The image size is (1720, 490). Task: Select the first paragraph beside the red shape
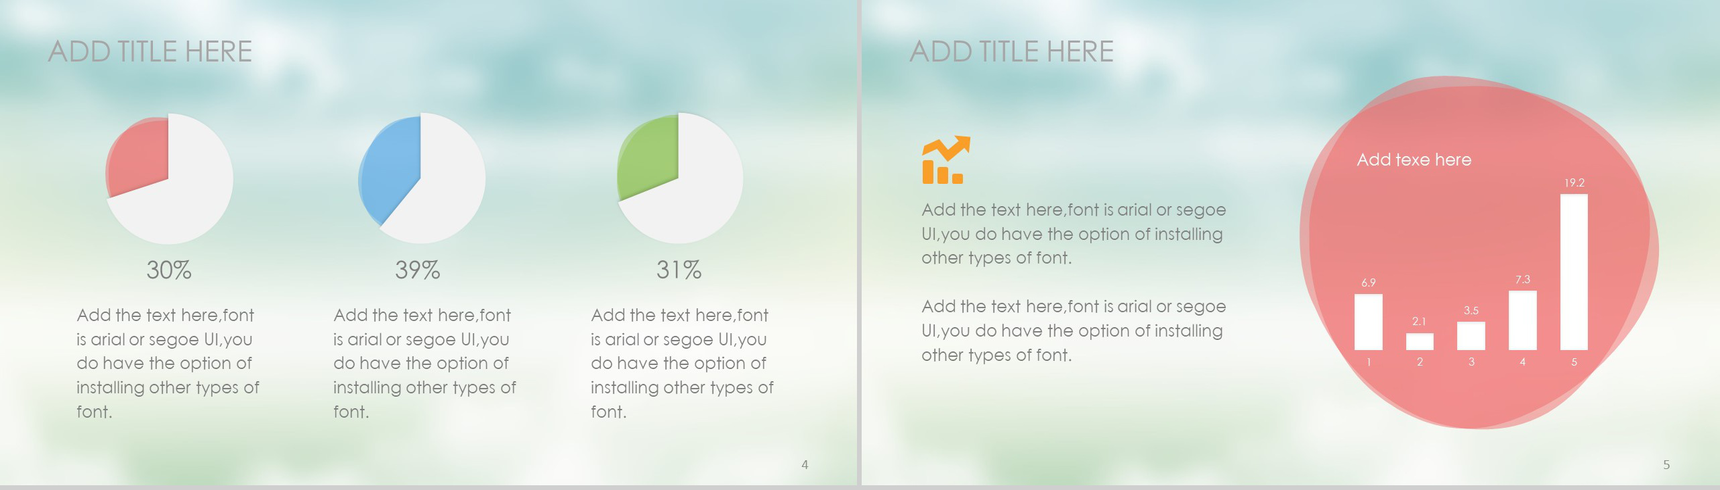tap(1074, 234)
